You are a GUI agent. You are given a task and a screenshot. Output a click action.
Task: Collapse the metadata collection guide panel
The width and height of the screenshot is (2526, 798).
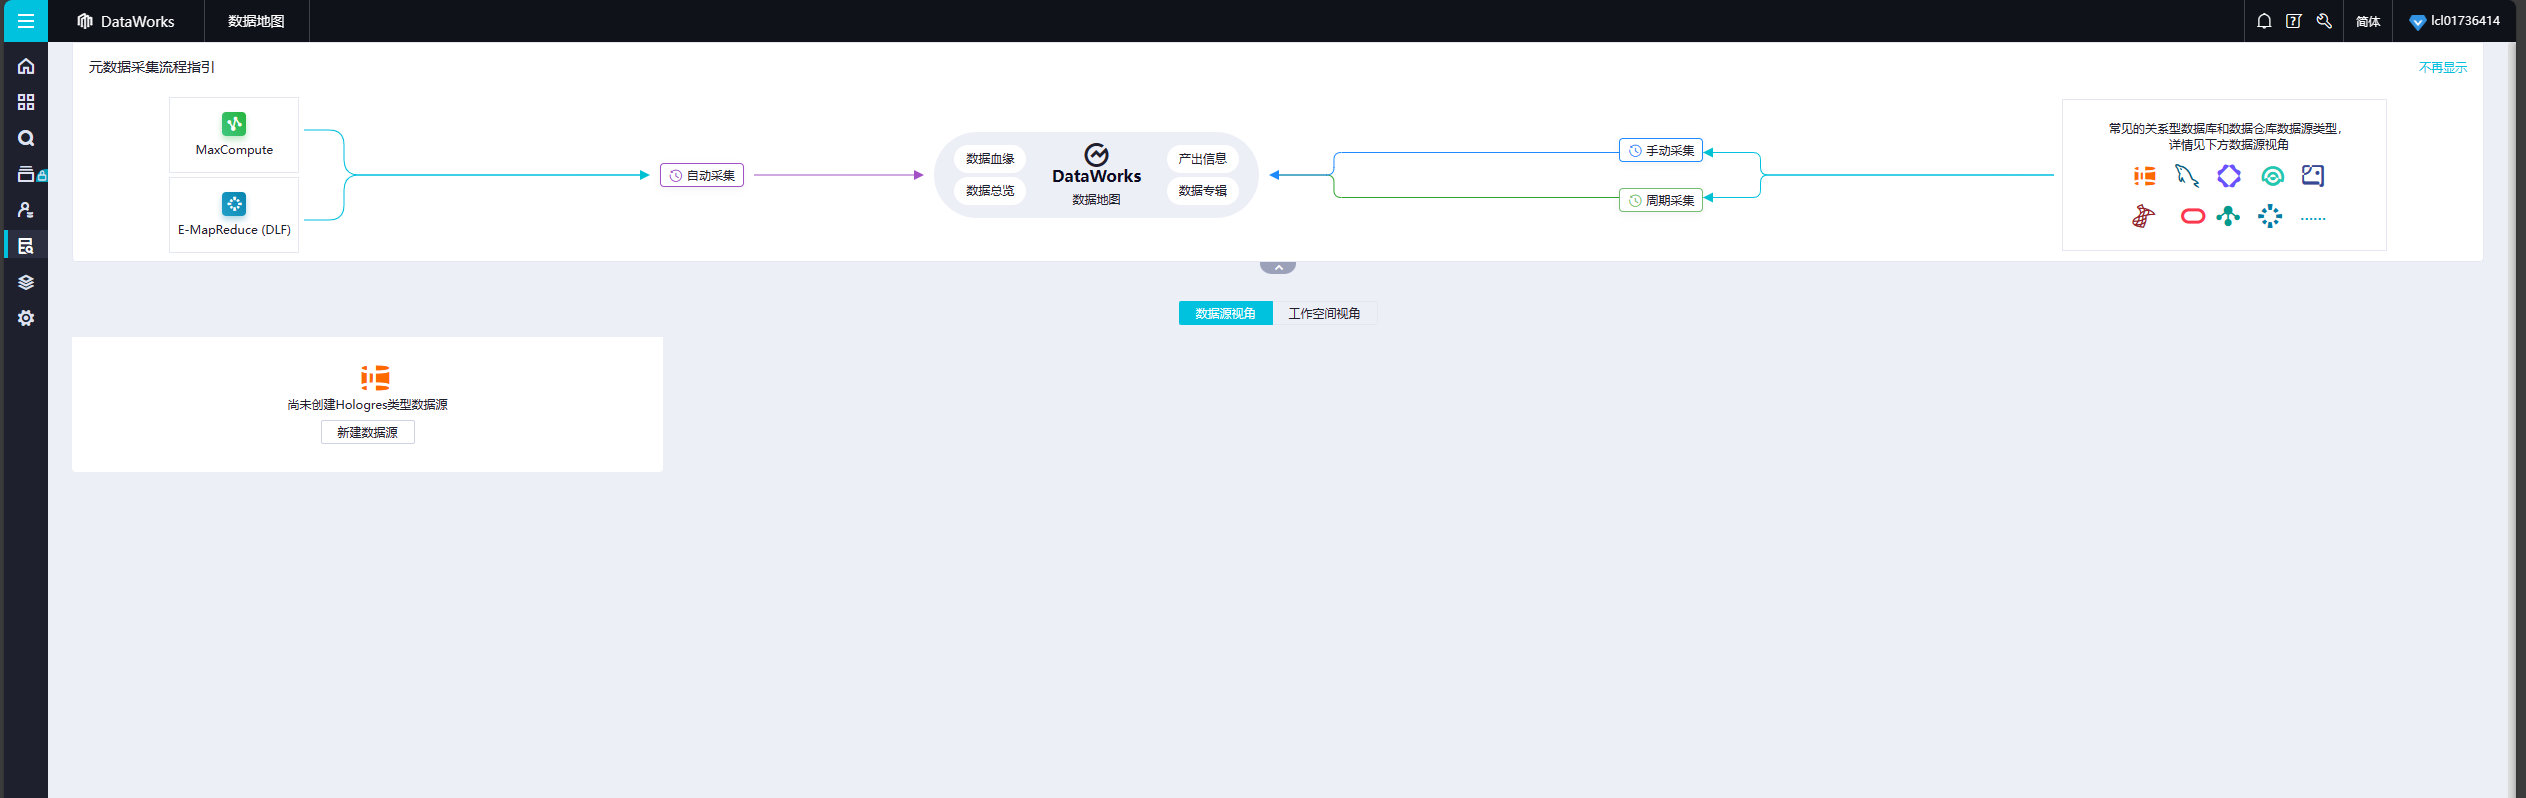coord(1278,267)
